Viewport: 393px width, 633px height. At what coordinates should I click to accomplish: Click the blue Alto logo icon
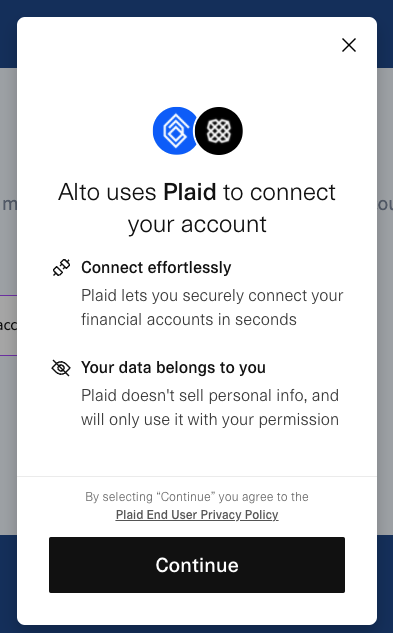pos(176,130)
